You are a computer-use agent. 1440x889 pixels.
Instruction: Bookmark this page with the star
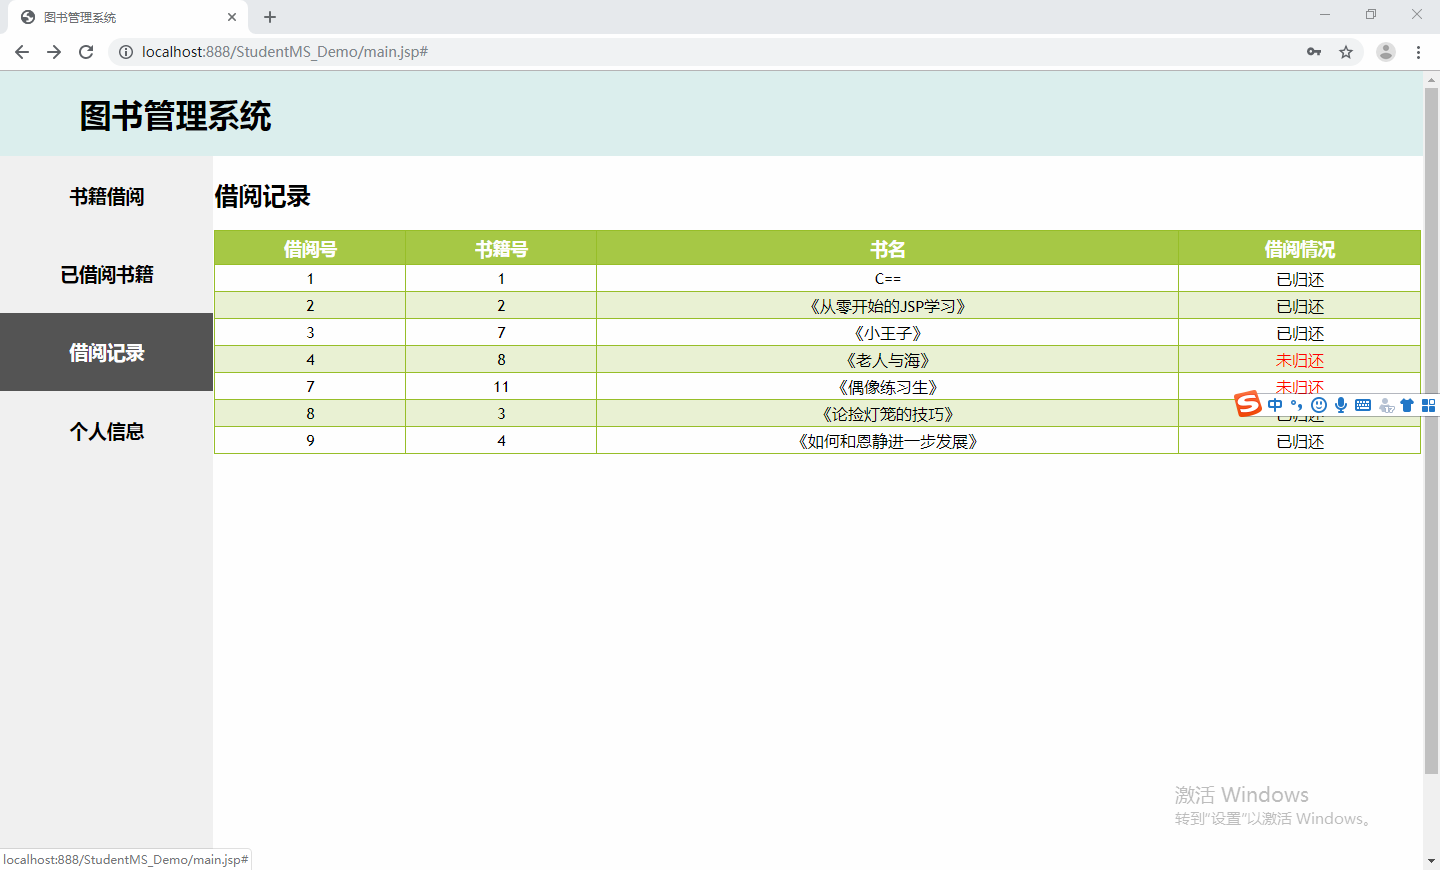point(1346,52)
